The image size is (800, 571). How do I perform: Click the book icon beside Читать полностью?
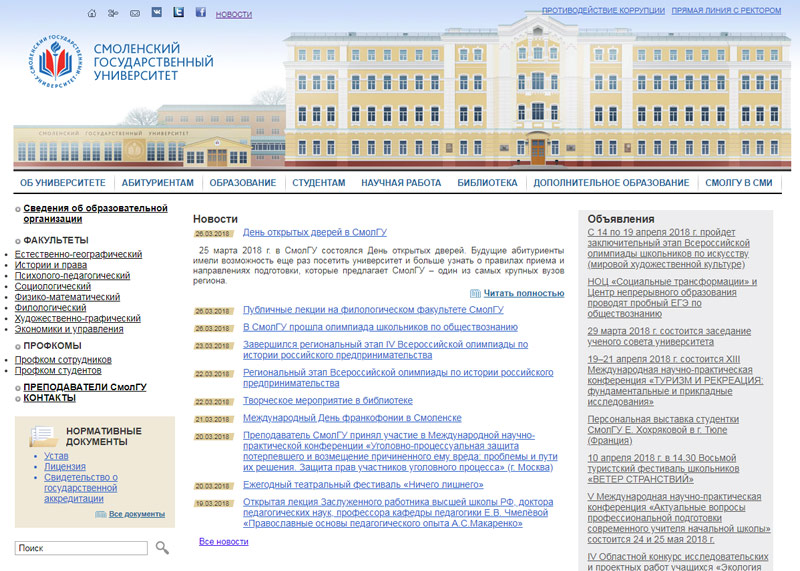pyautogui.click(x=475, y=293)
